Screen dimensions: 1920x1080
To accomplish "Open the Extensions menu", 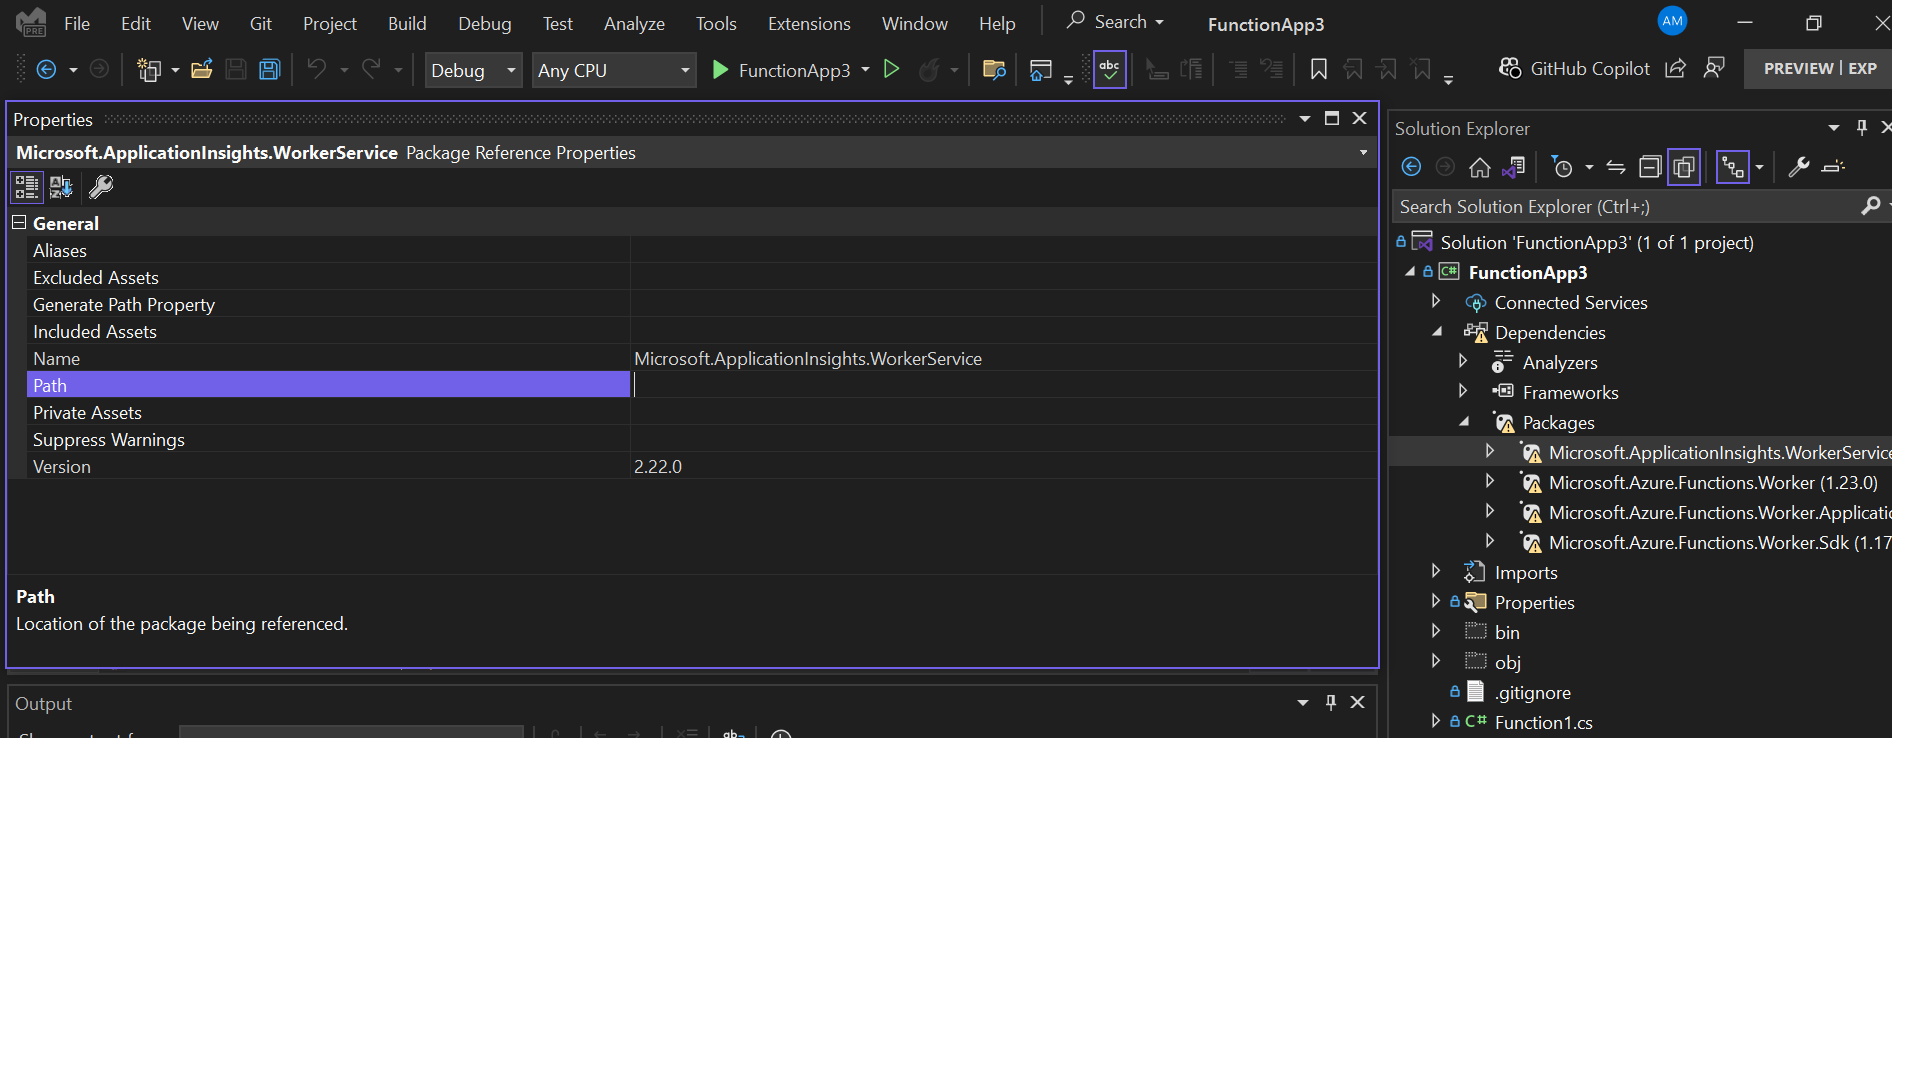I will point(809,23).
